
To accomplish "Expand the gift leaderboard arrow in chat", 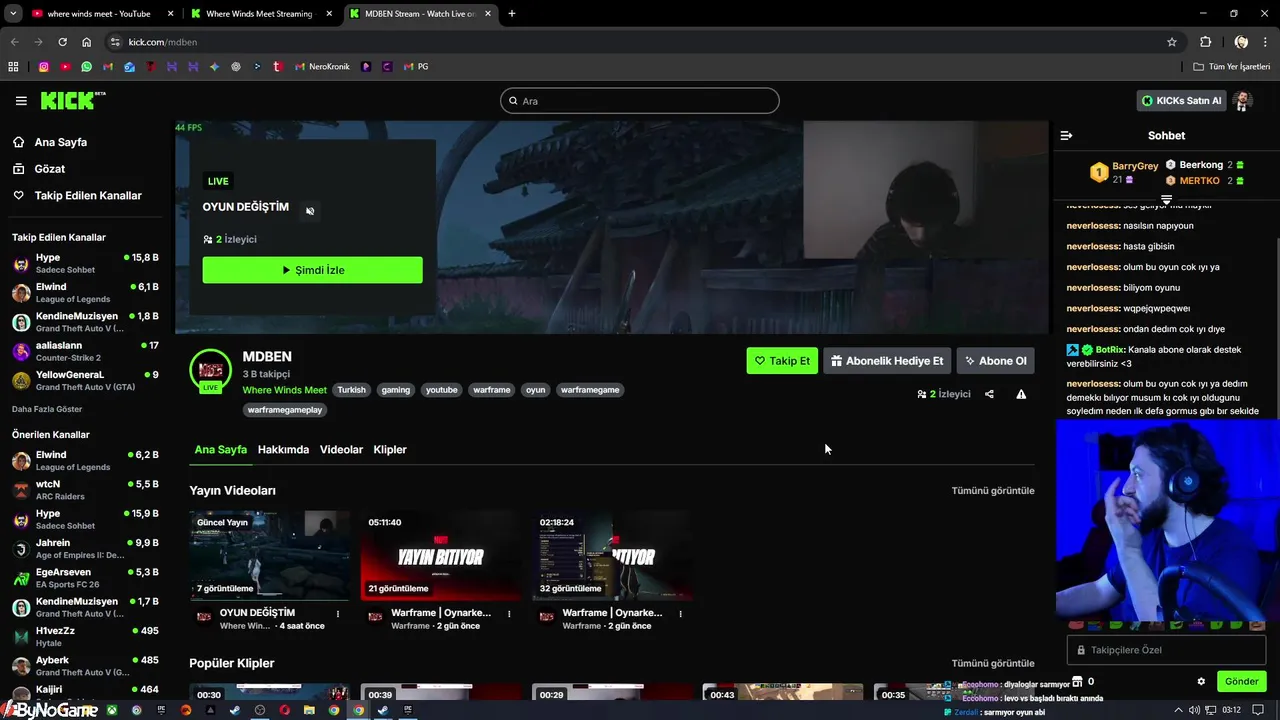I will (1166, 200).
